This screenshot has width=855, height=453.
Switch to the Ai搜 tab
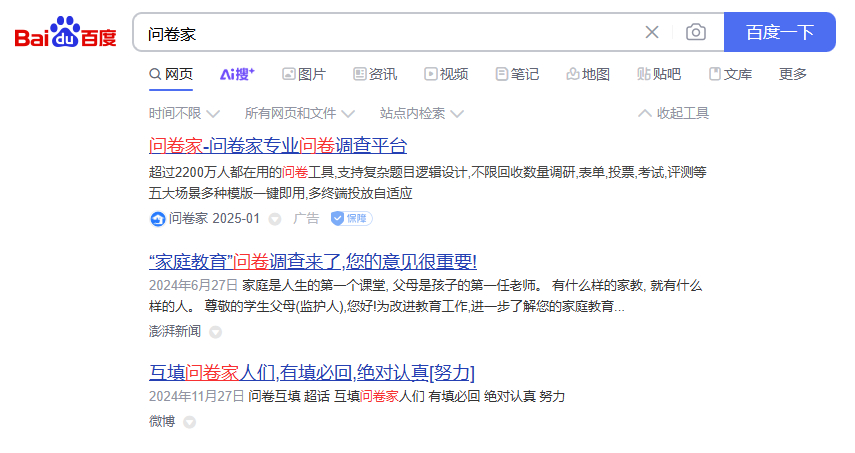click(x=237, y=74)
